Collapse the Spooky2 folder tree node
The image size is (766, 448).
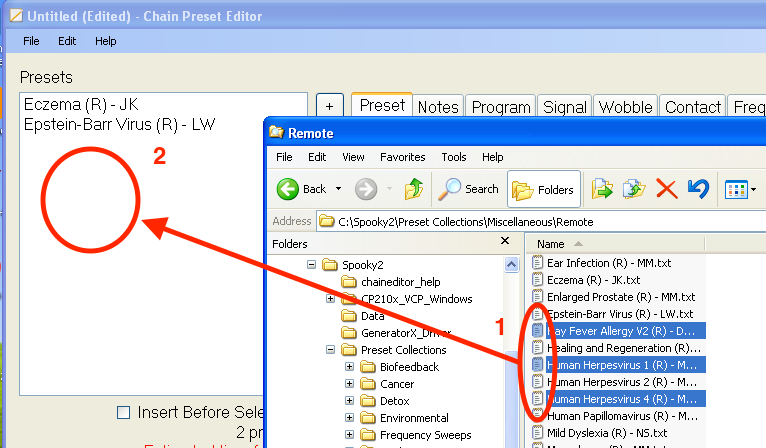pos(311,264)
